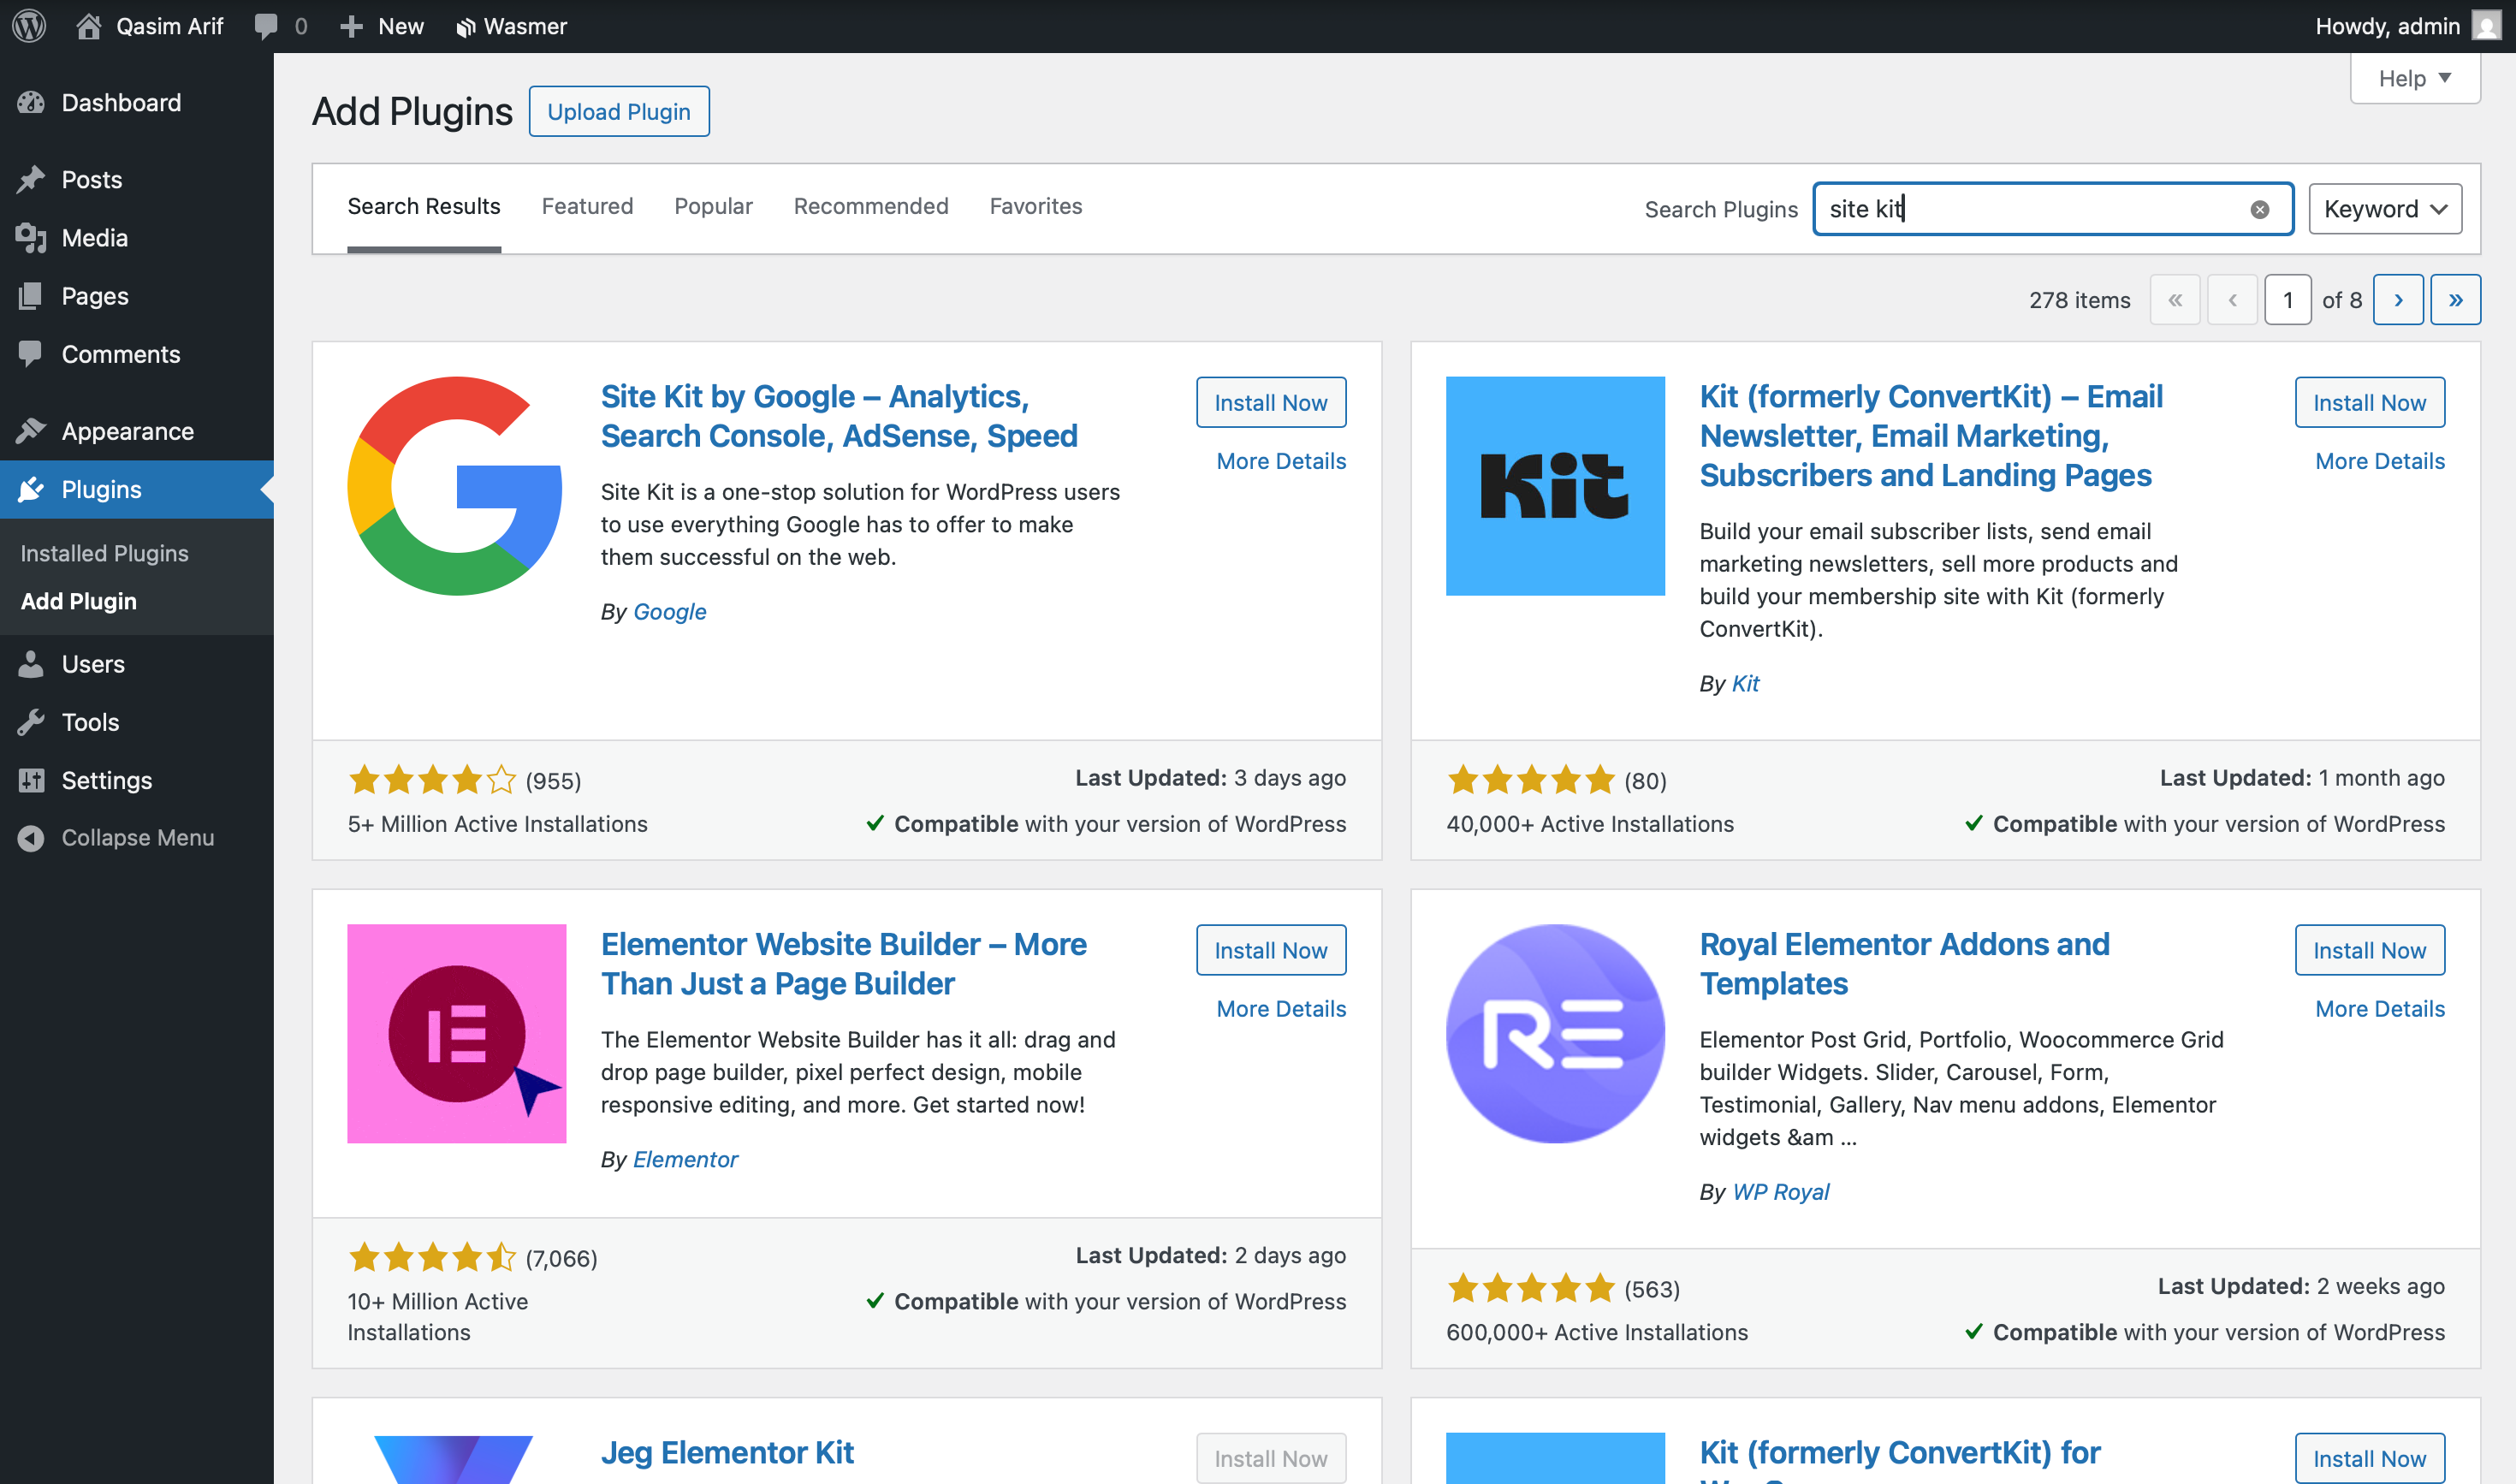Viewport: 2516px width, 1484px height.
Task: Open Royal Elementor Addons title link
Action: coord(1904,964)
